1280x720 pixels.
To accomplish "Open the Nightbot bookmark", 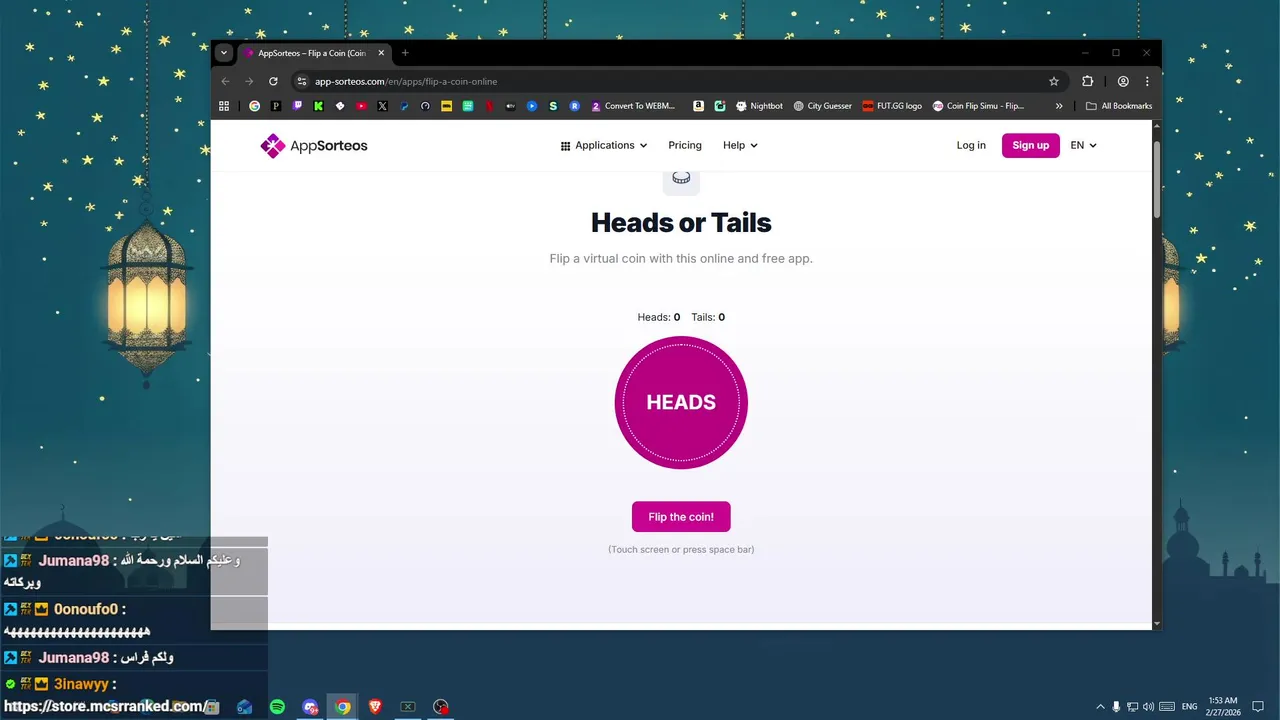I will point(759,105).
